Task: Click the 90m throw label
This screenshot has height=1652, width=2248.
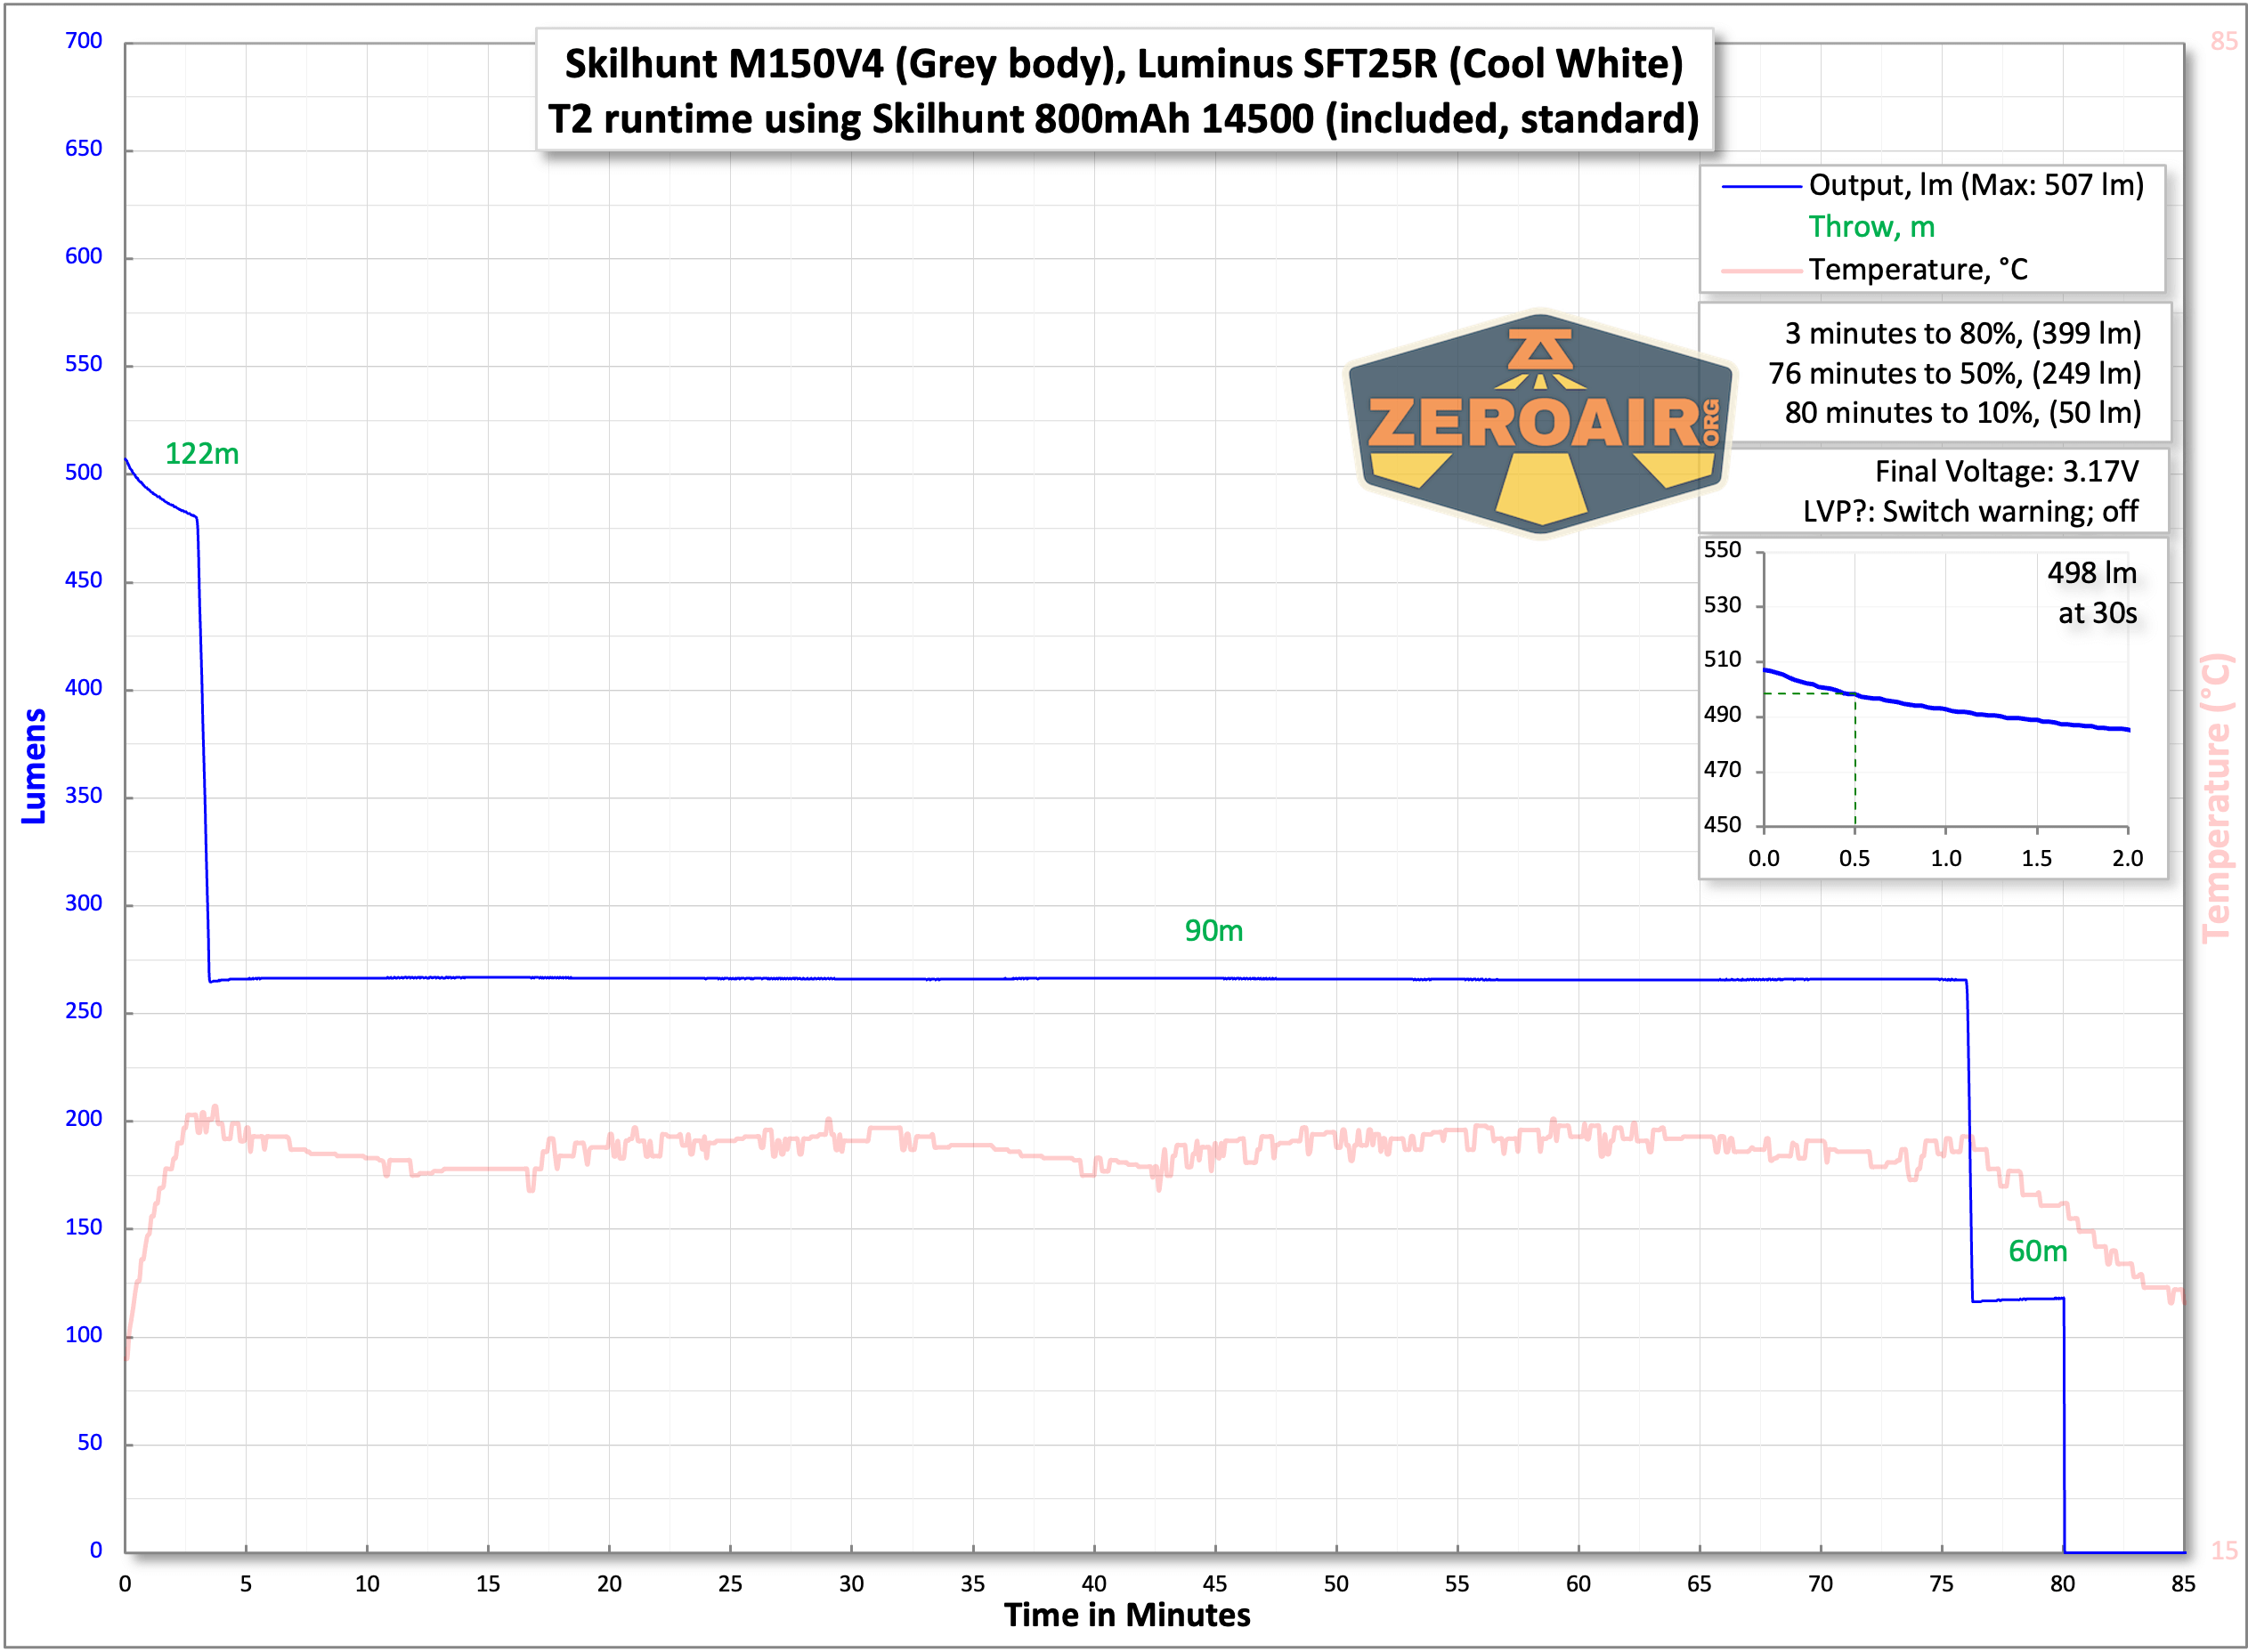Action: click(1213, 931)
